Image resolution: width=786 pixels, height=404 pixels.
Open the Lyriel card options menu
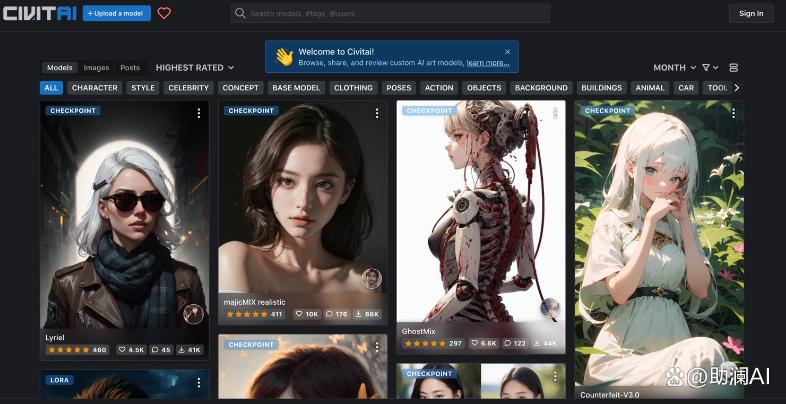[199, 113]
